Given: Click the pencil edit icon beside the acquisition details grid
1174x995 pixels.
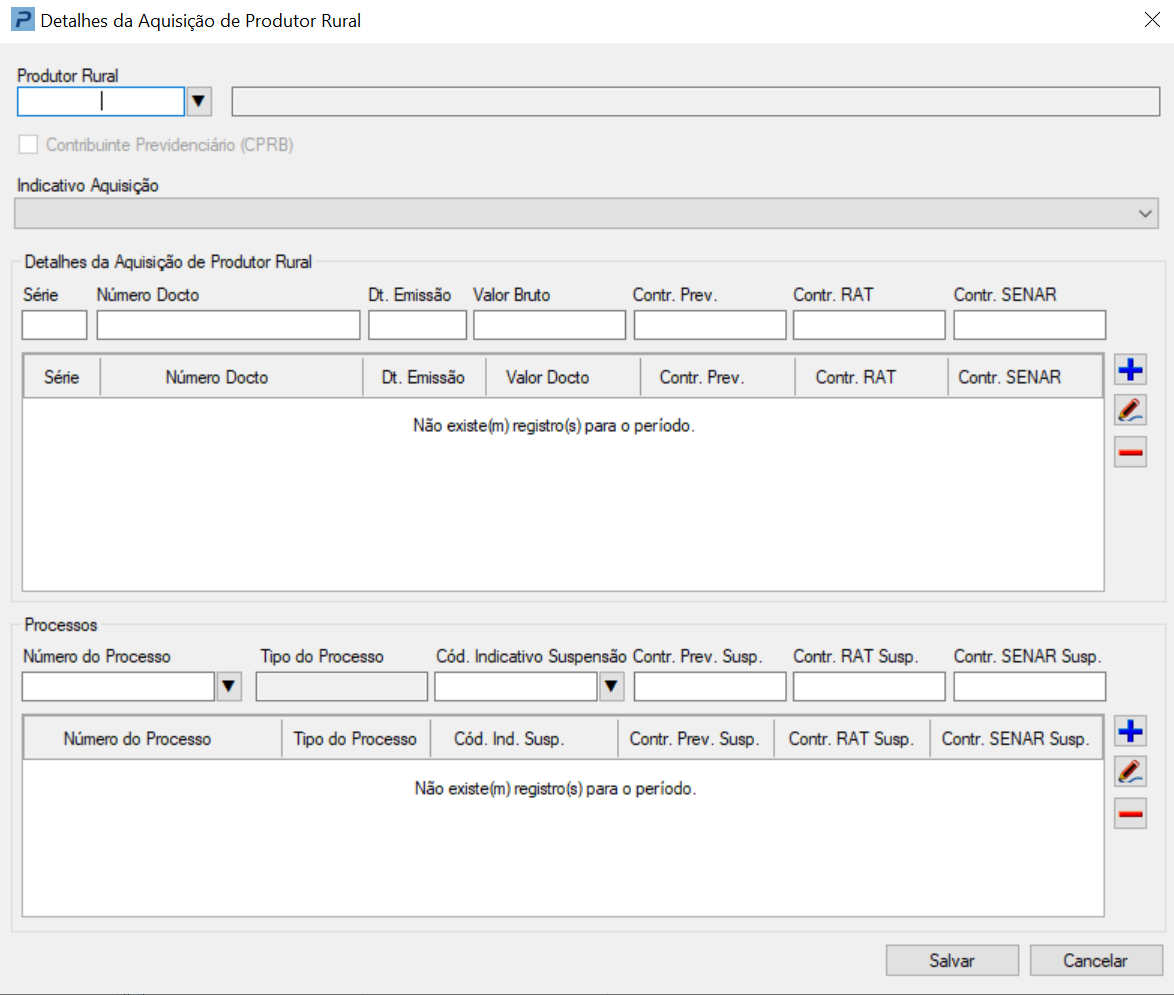Looking at the screenshot, I should coord(1130,410).
